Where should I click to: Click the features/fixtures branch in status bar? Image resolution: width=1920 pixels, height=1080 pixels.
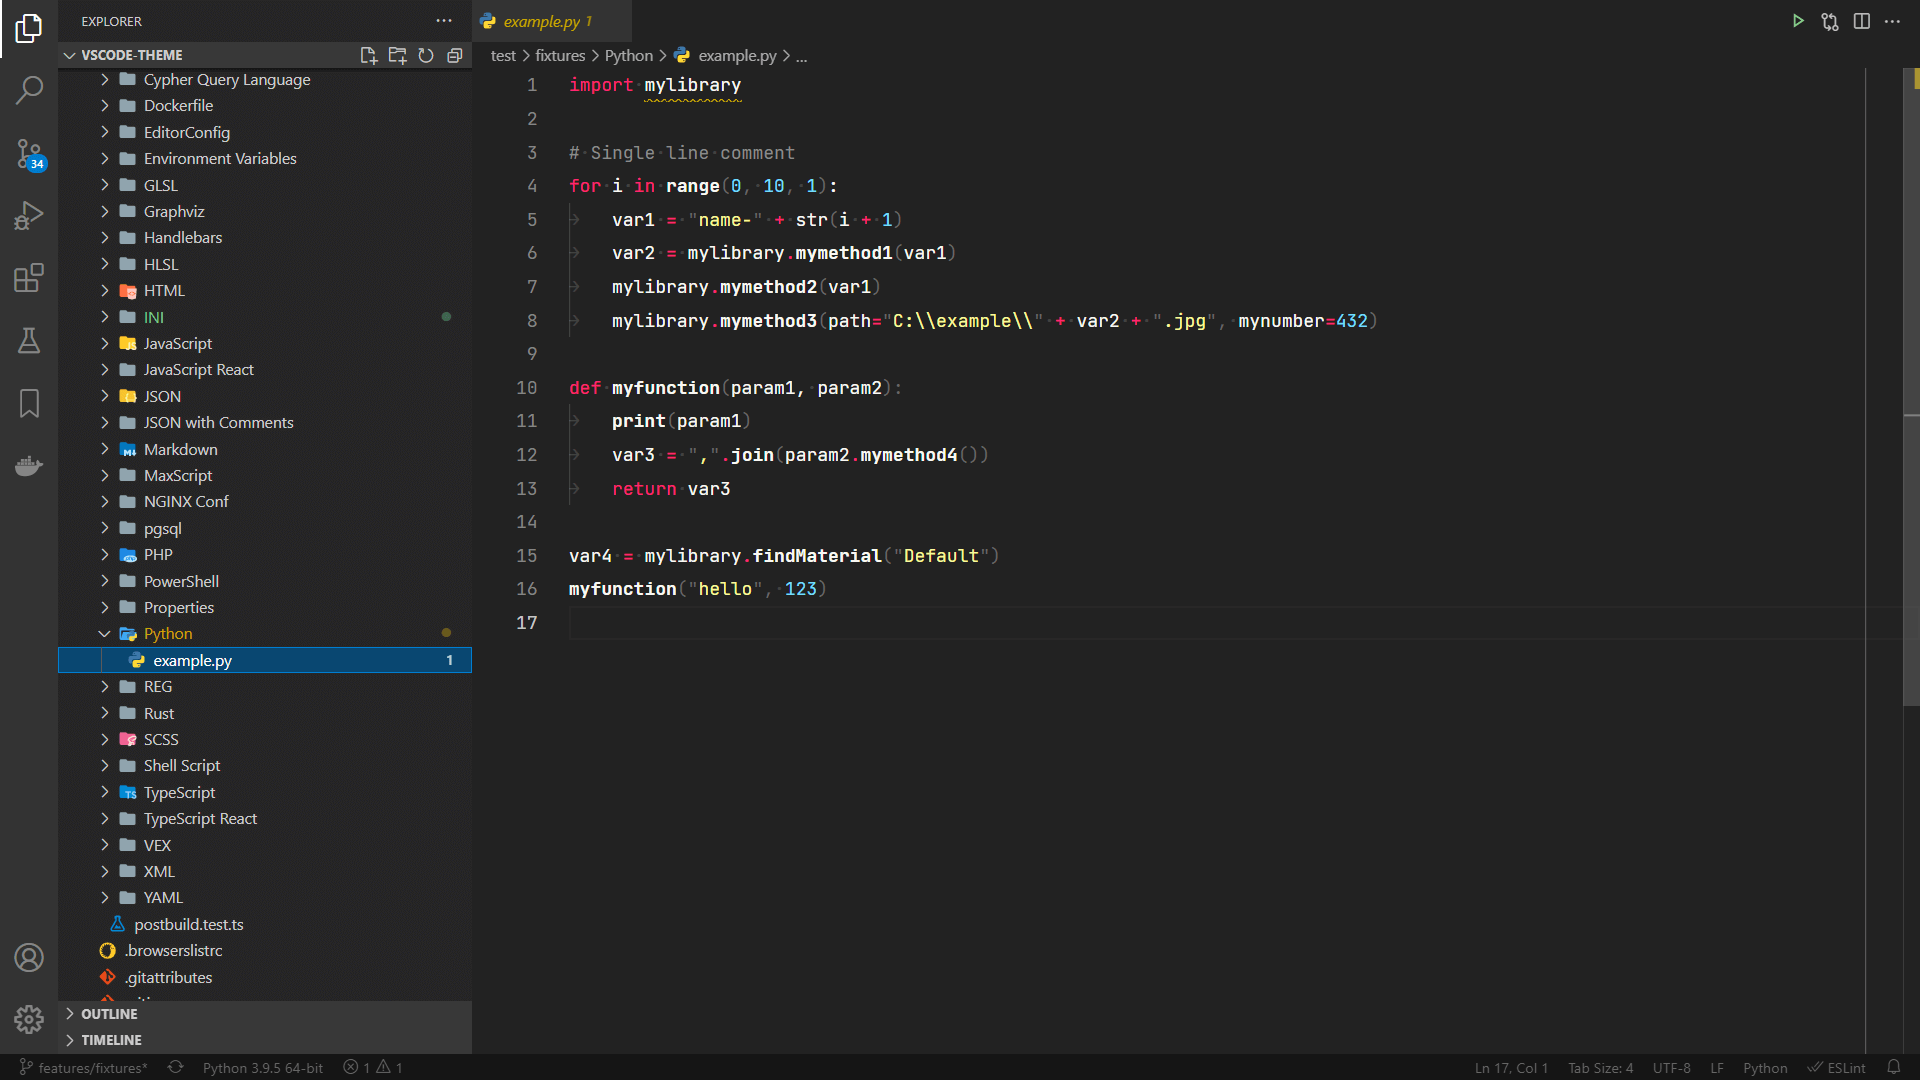click(x=84, y=1068)
